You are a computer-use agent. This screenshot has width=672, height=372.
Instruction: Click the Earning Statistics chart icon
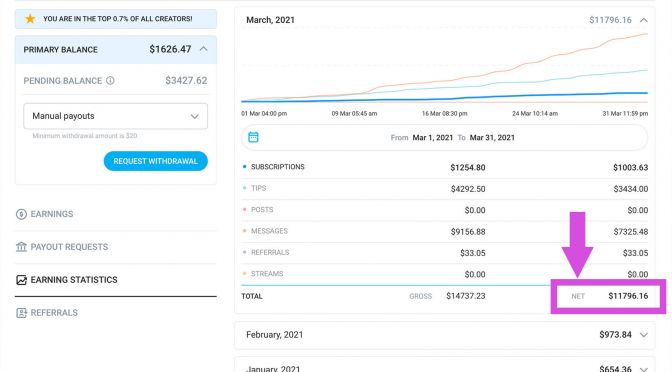coord(21,280)
